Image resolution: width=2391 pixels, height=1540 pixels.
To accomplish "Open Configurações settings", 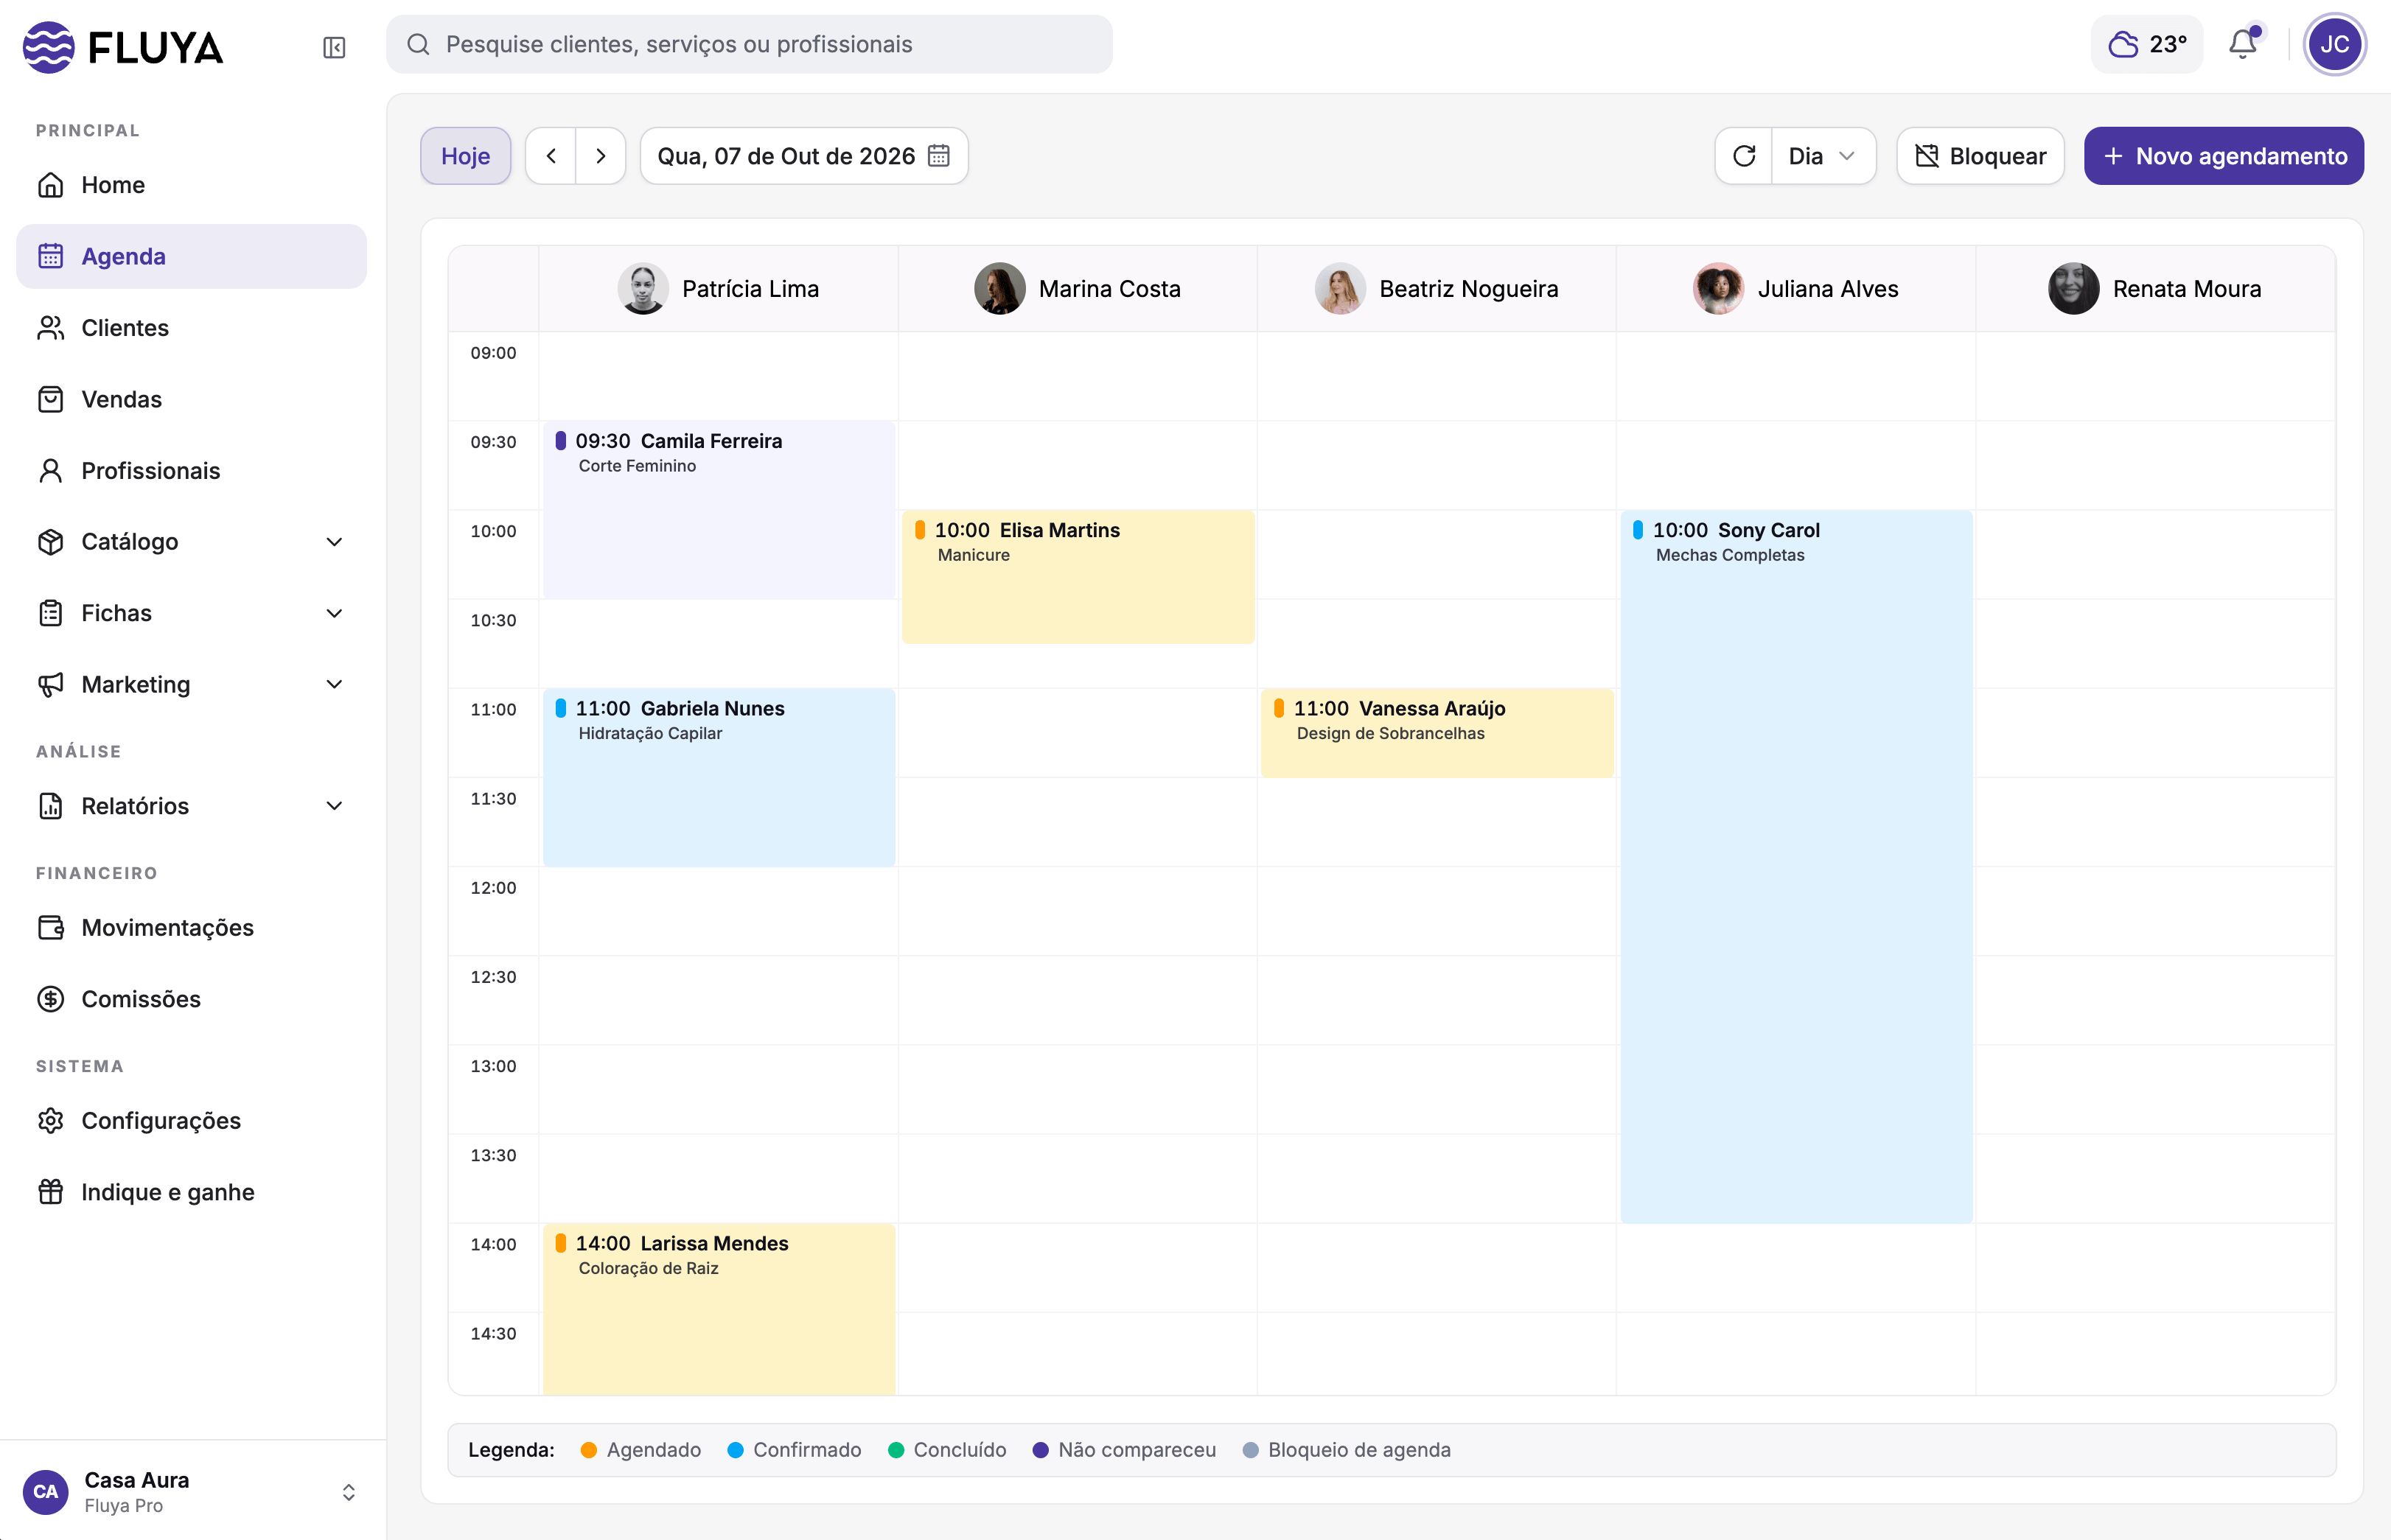I will [191, 1120].
